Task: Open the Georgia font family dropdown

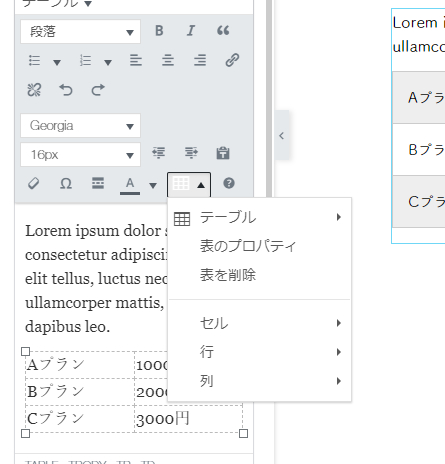Action: pos(80,126)
